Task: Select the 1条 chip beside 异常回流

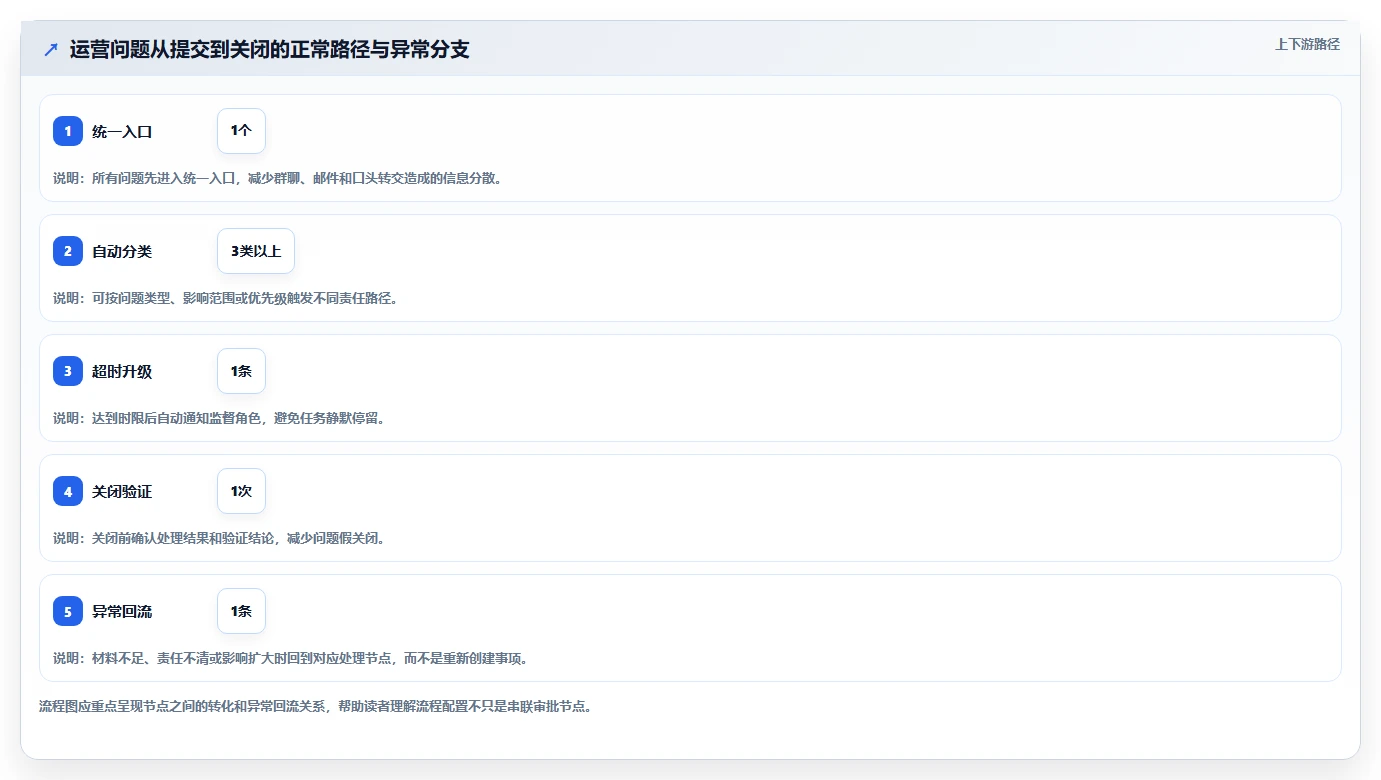Action: pyautogui.click(x=241, y=611)
